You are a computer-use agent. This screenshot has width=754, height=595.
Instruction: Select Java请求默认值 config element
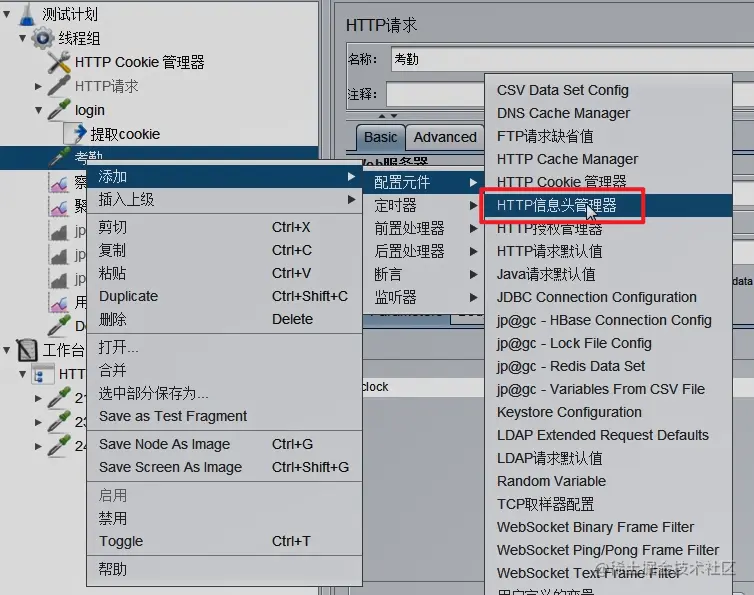point(608,274)
